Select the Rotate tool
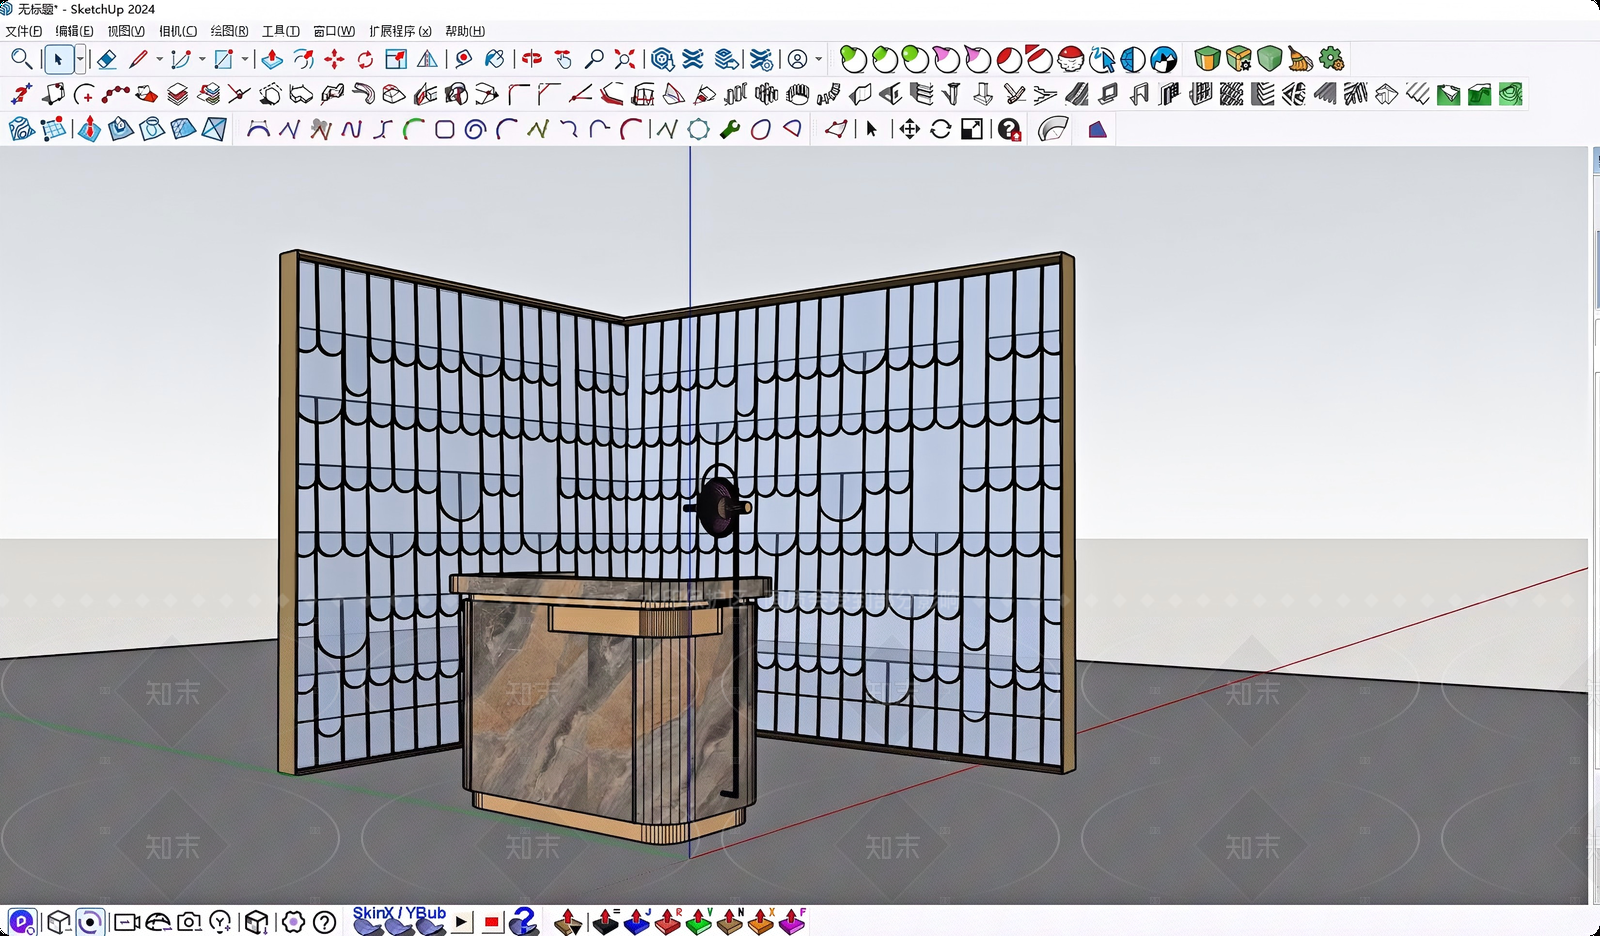Image resolution: width=1600 pixels, height=936 pixels. click(x=365, y=59)
